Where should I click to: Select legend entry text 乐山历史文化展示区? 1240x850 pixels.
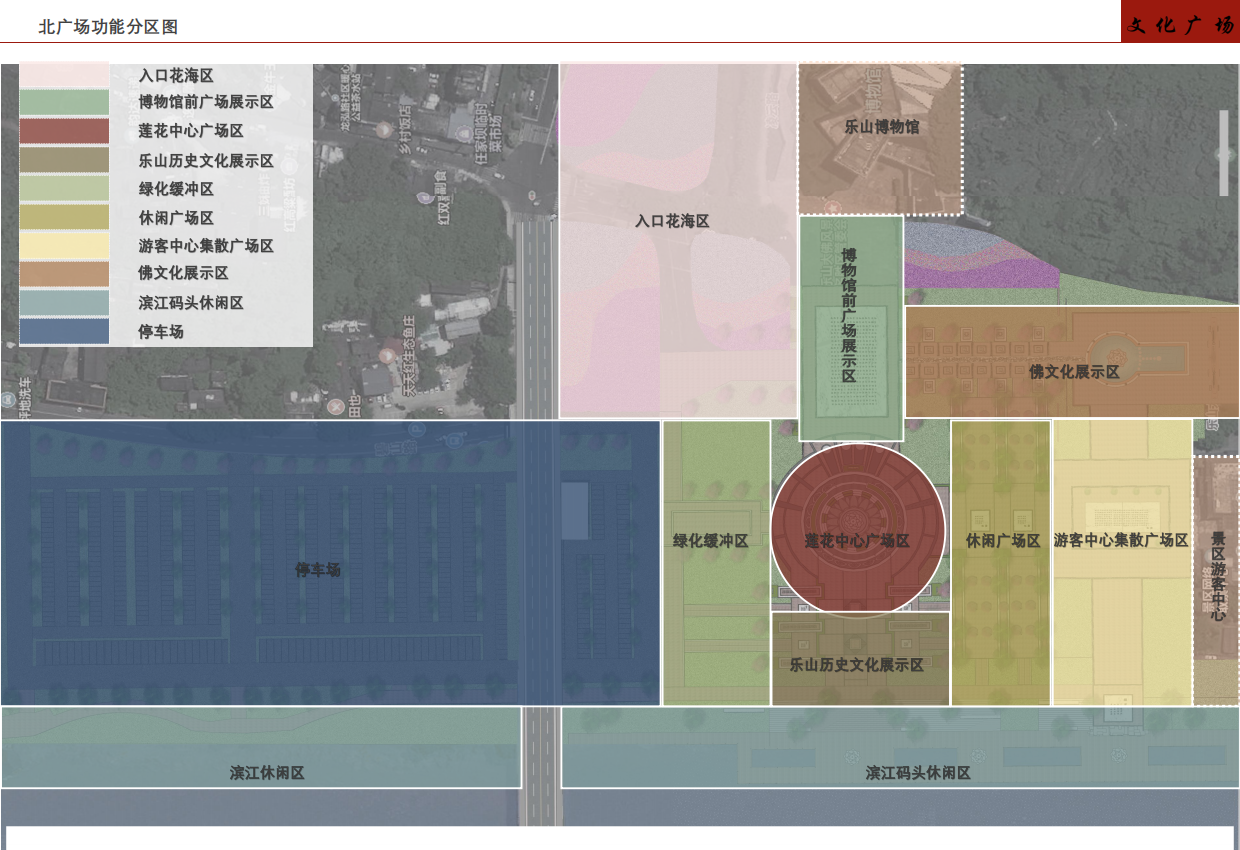point(206,160)
